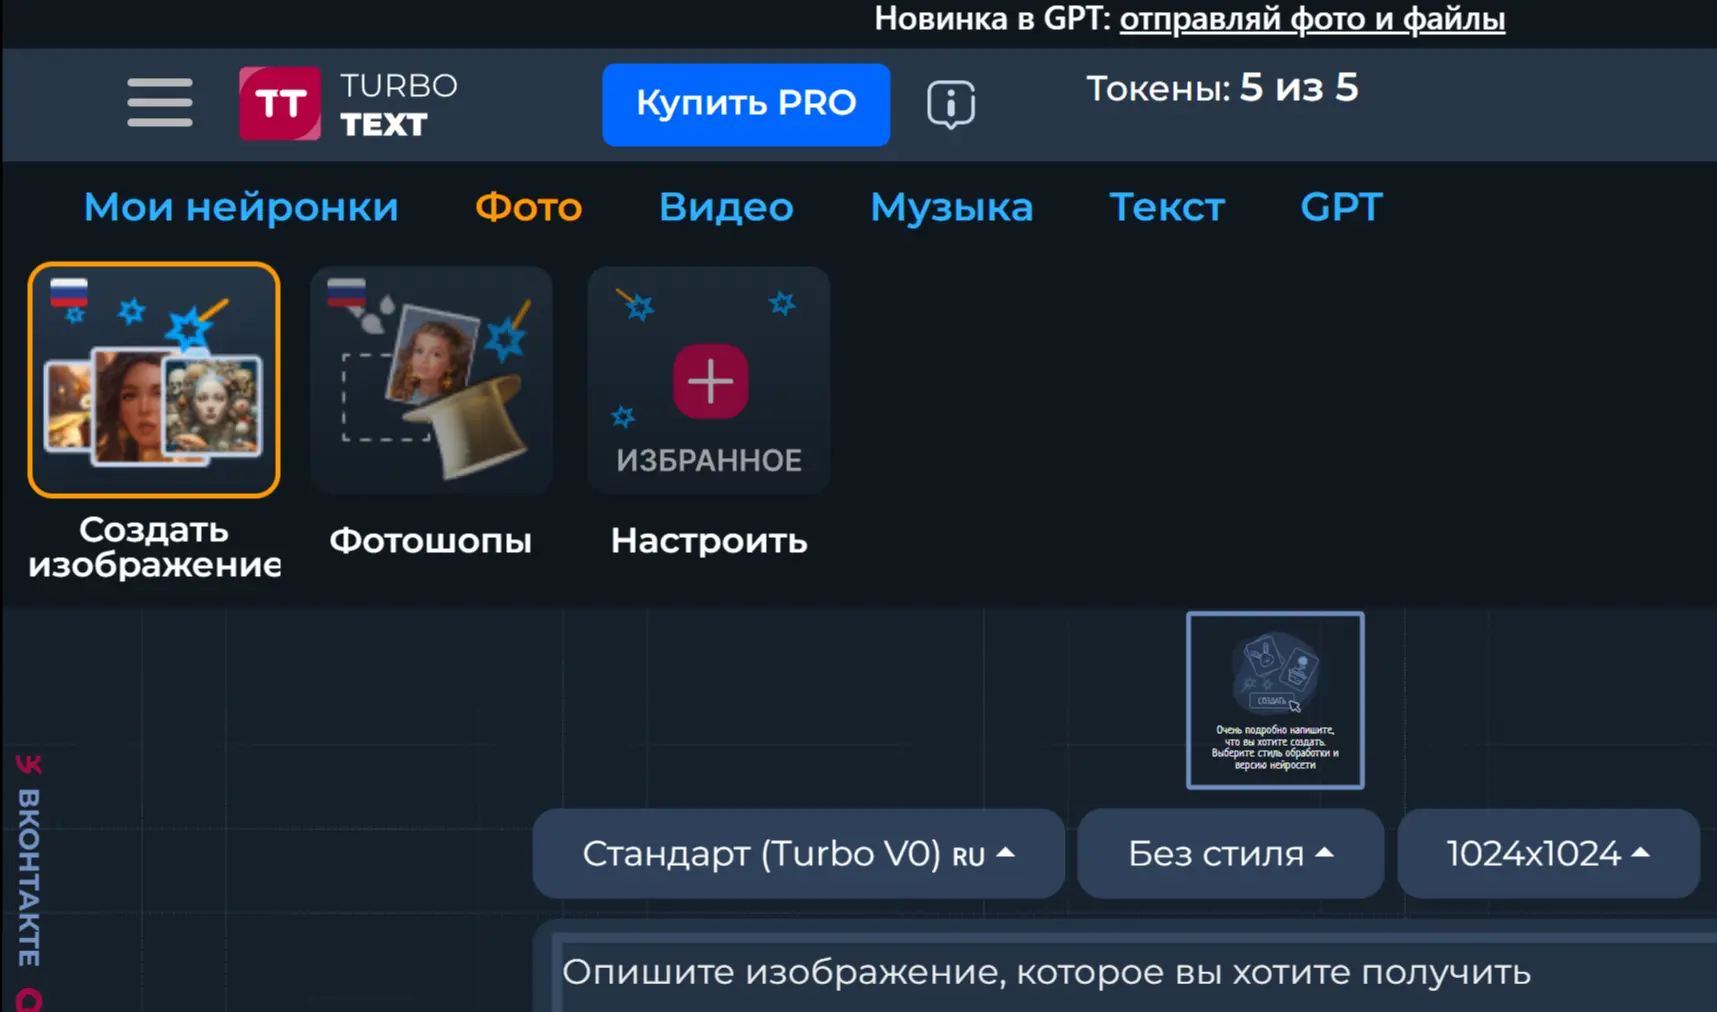The image size is (1717, 1012).
Task: Select the Фото tab
Action: (x=528, y=207)
